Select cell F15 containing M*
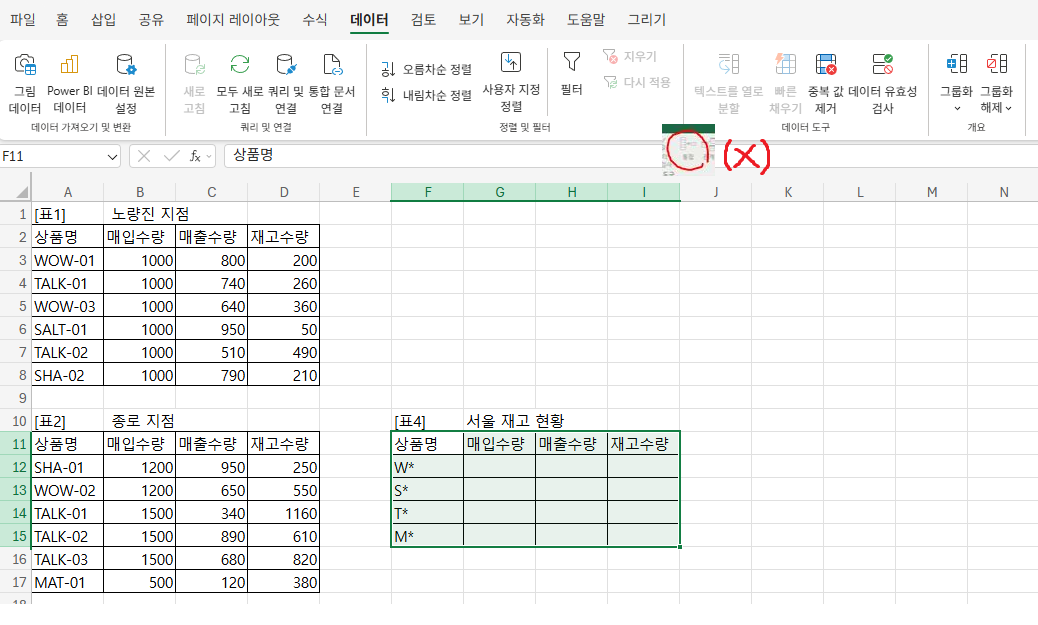 pyautogui.click(x=428, y=536)
